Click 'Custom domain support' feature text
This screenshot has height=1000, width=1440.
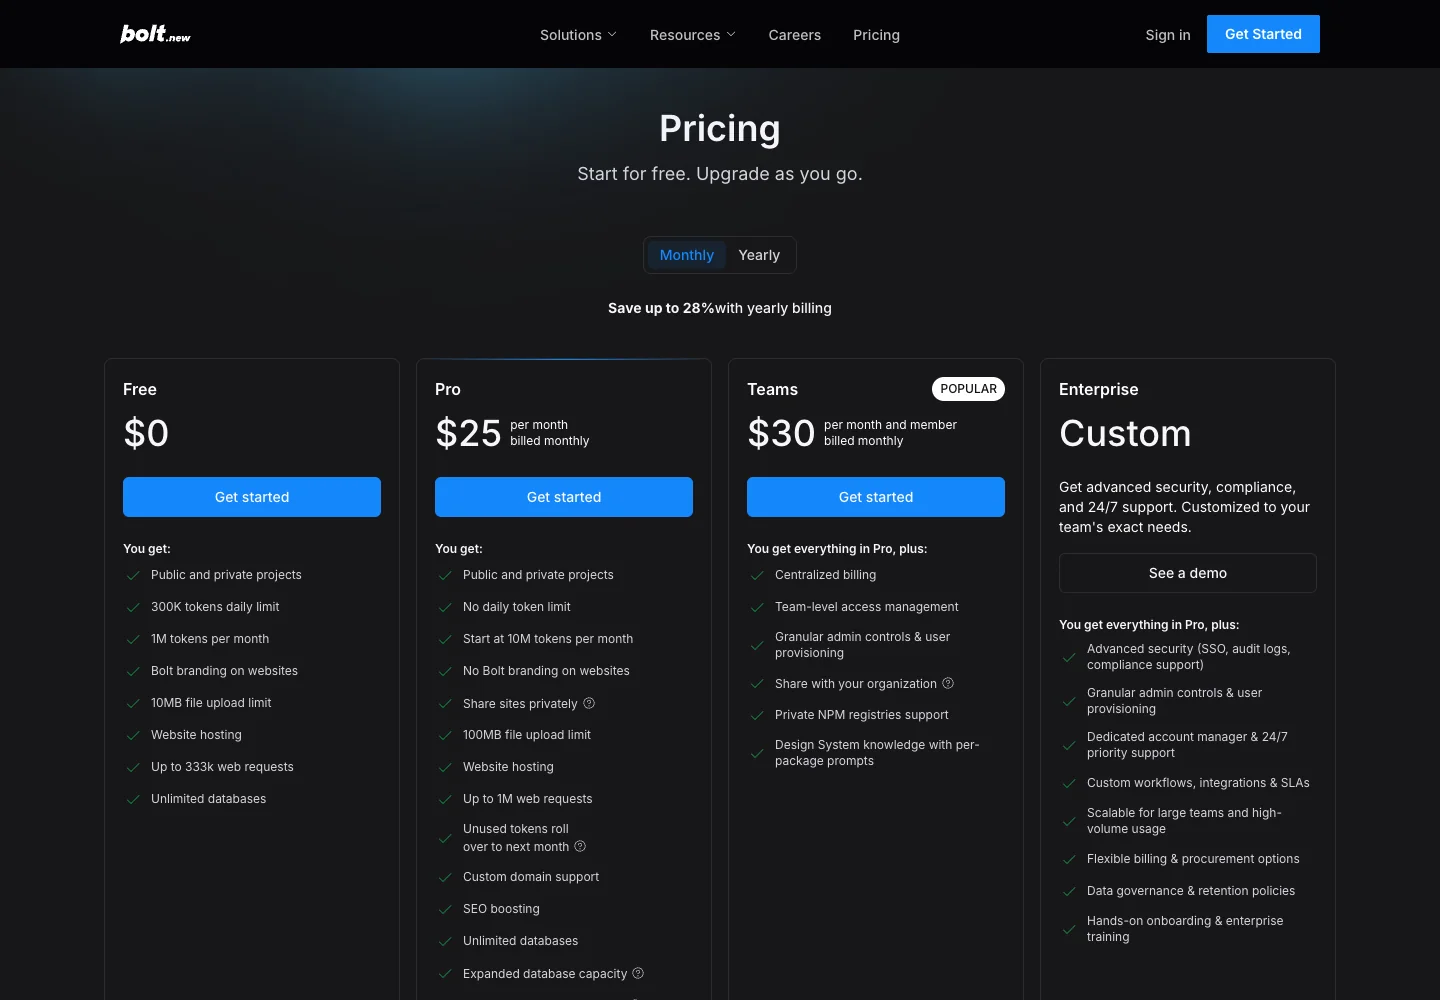tap(531, 877)
